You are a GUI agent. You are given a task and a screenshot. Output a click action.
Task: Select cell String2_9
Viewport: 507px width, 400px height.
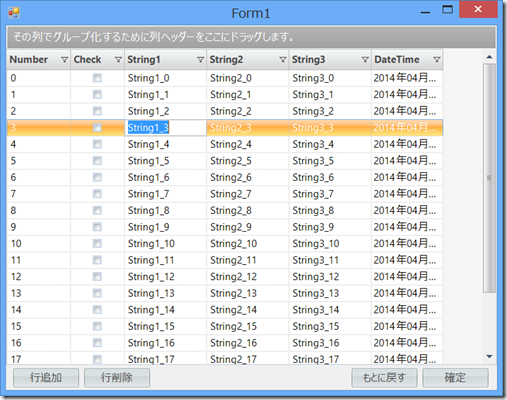pyautogui.click(x=248, y=227)
